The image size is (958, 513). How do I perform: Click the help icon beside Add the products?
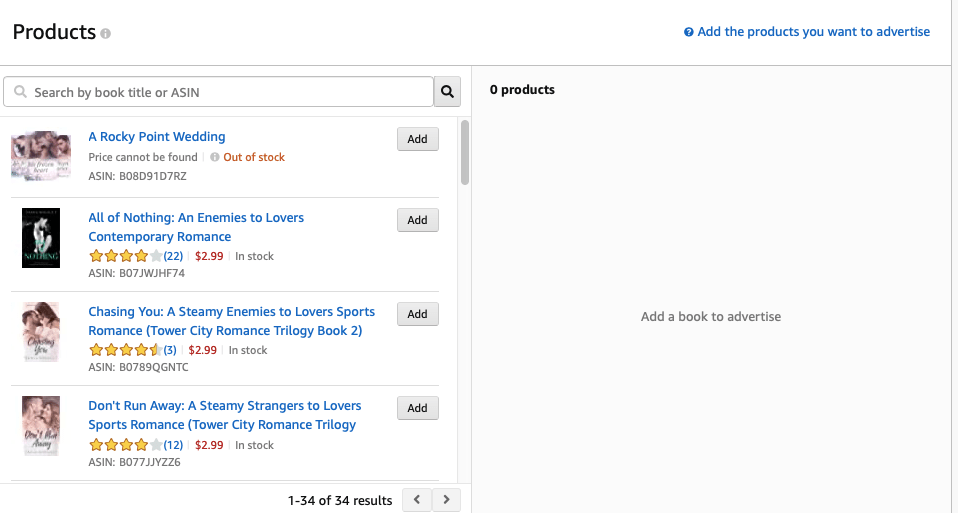(689, 32)
